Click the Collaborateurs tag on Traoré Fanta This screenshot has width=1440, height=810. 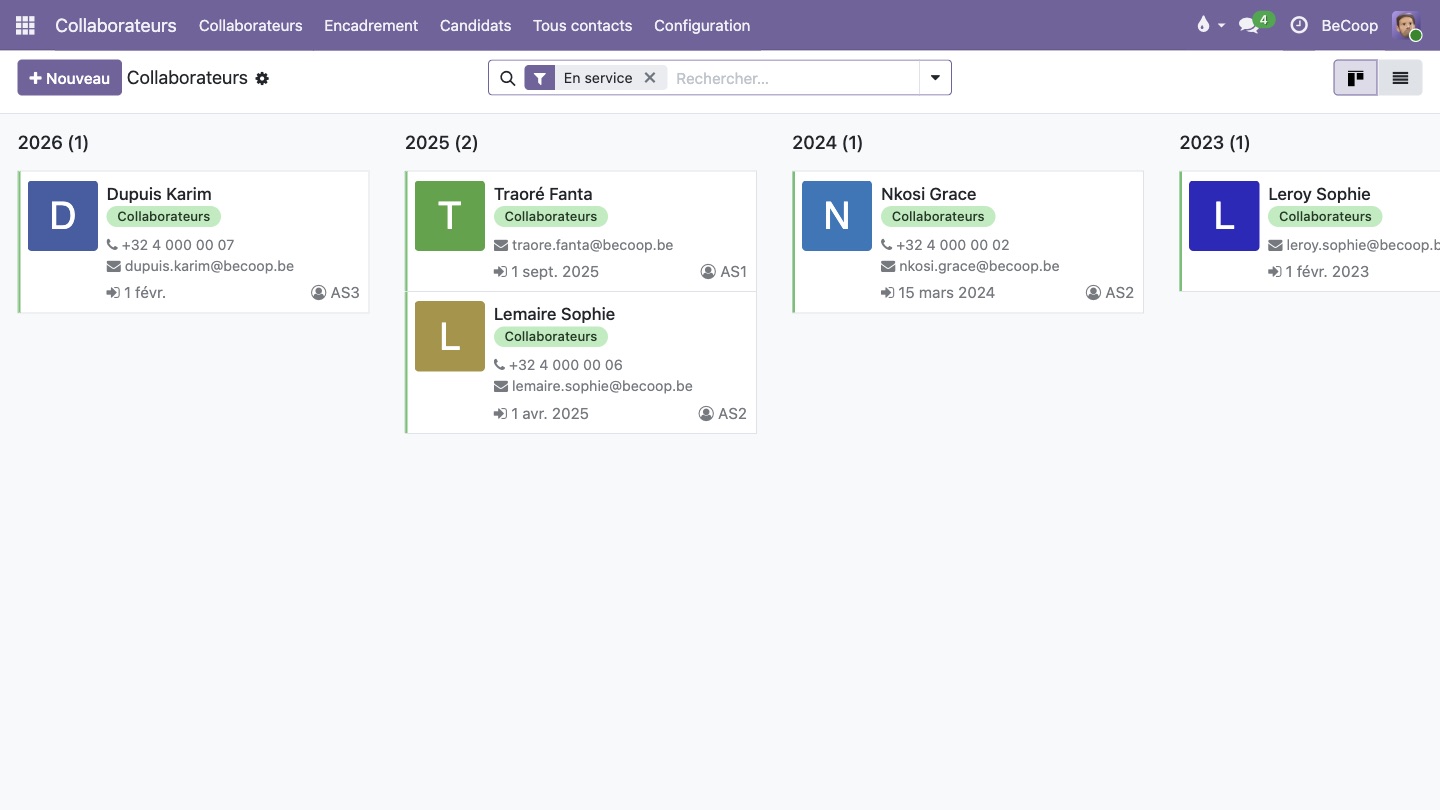[551, 216]
